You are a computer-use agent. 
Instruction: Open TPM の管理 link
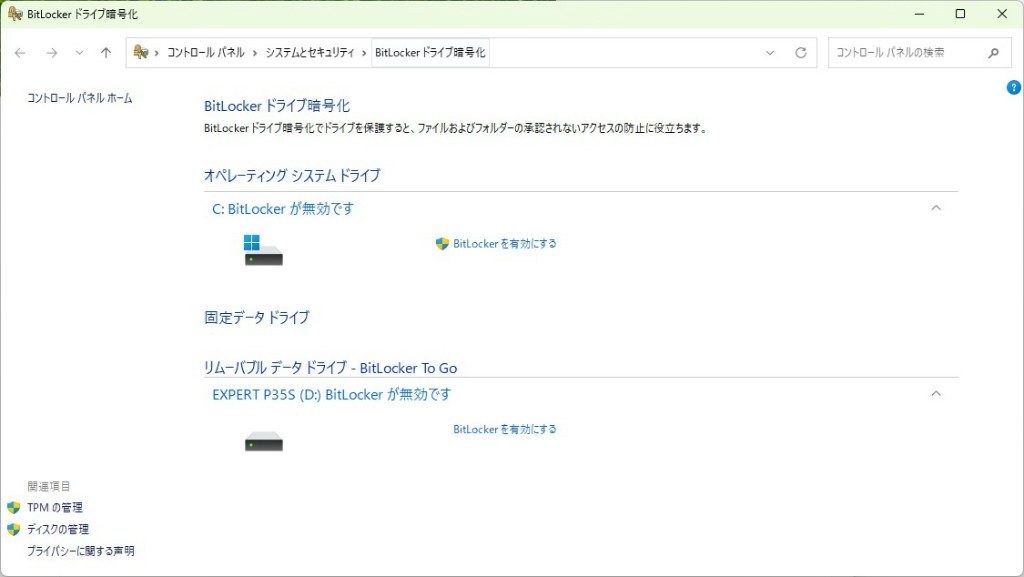click(x=55, y=507)
